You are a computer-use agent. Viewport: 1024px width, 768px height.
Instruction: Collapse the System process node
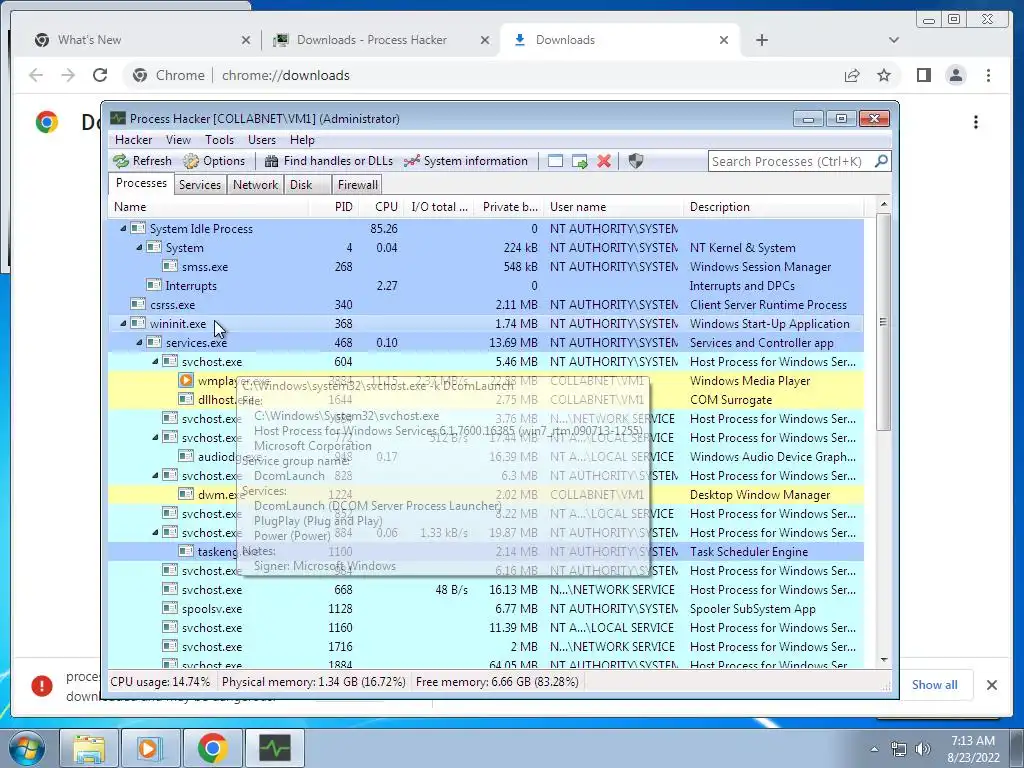point(138,248)
